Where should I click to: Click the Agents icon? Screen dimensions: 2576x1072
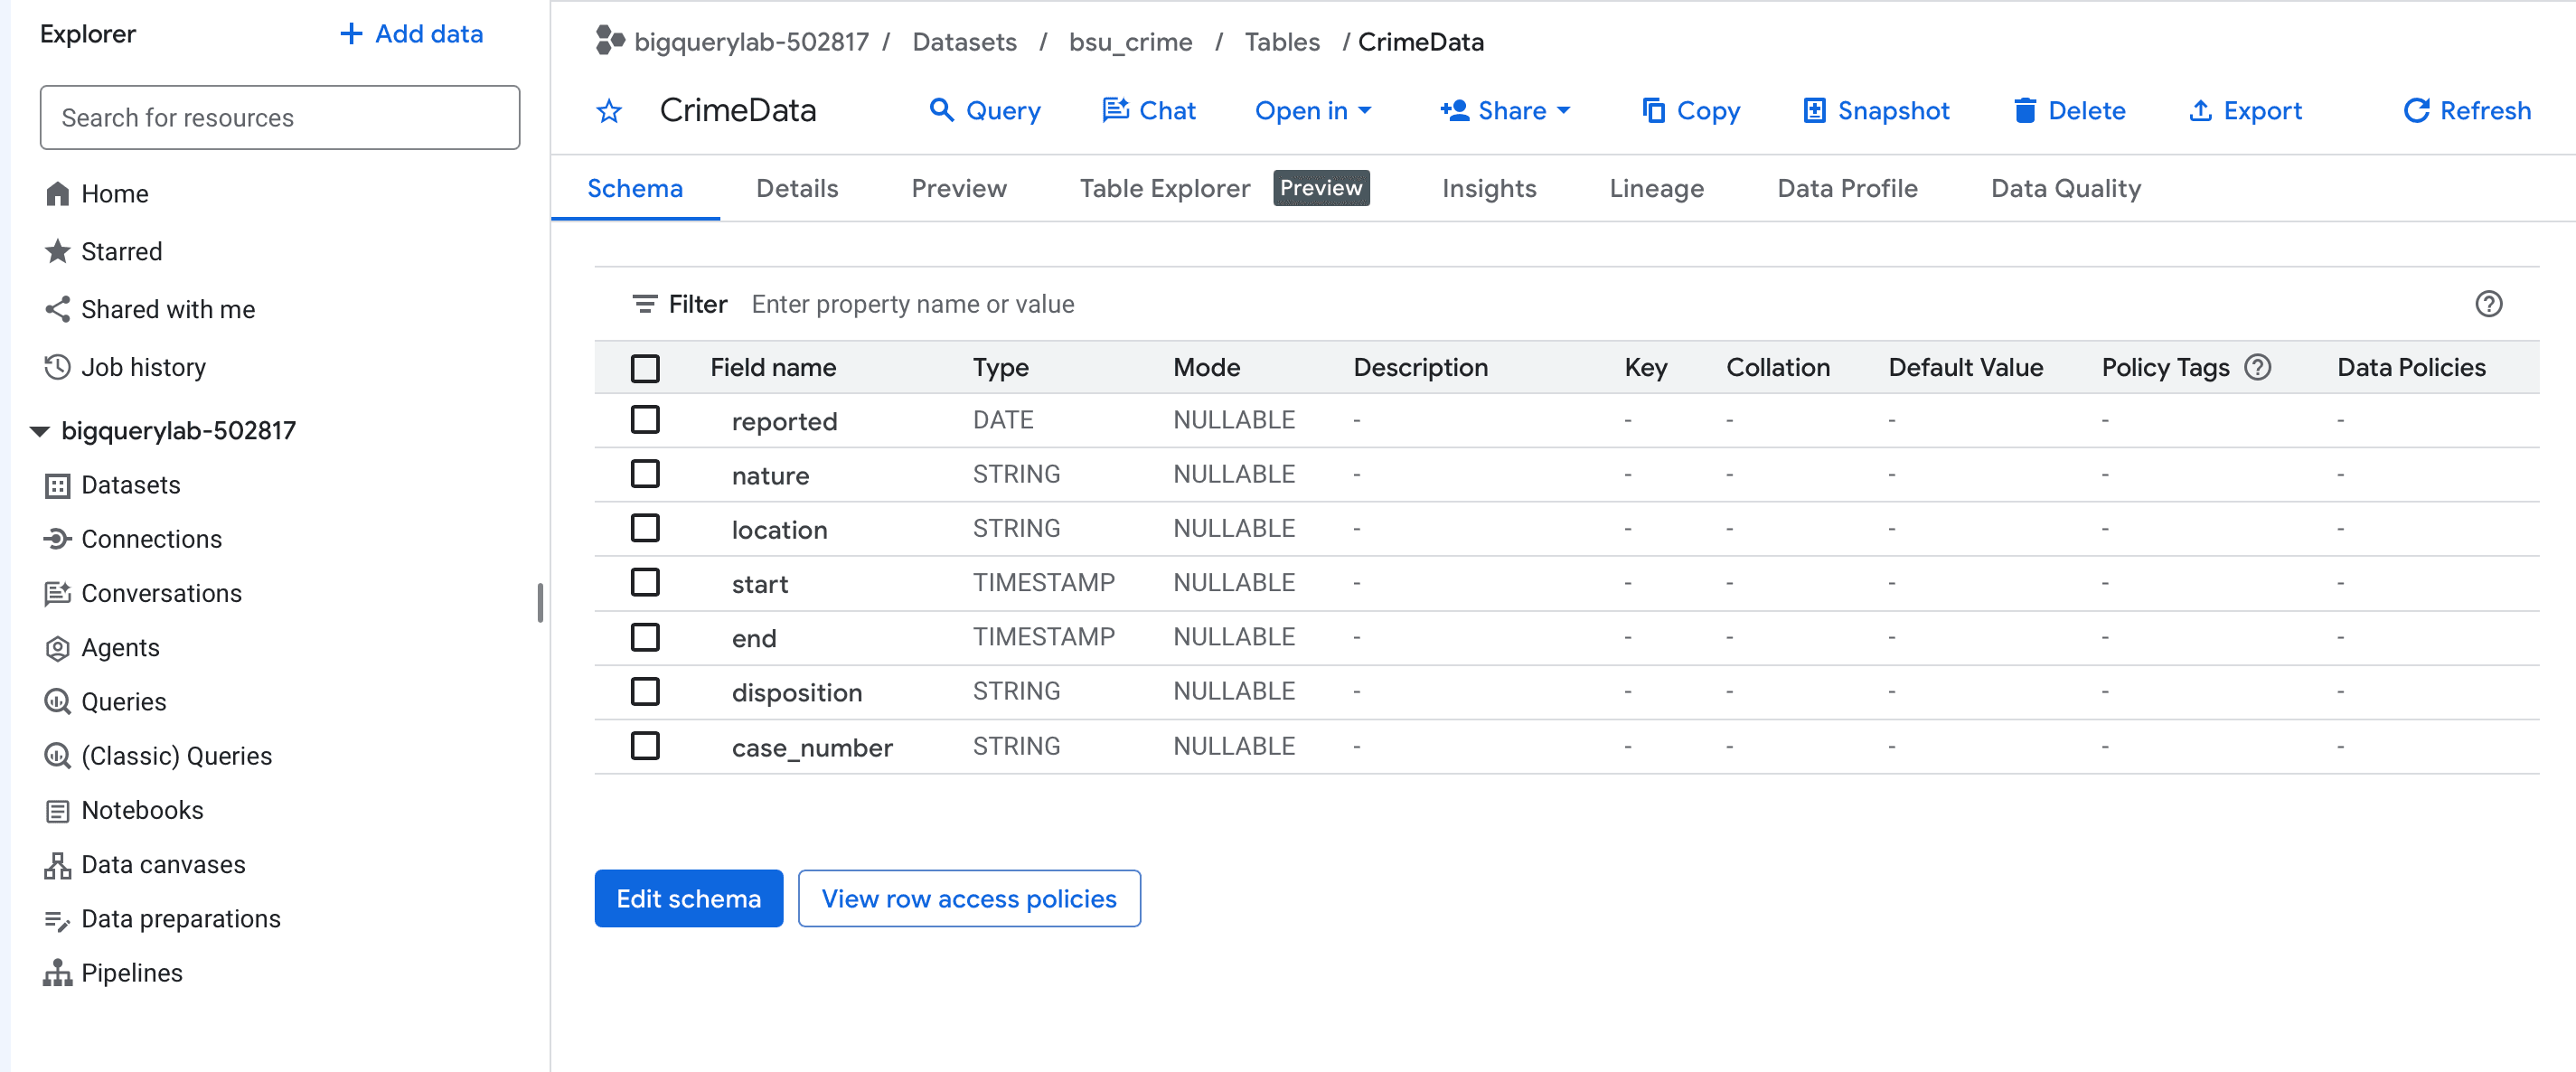[58, 648]
